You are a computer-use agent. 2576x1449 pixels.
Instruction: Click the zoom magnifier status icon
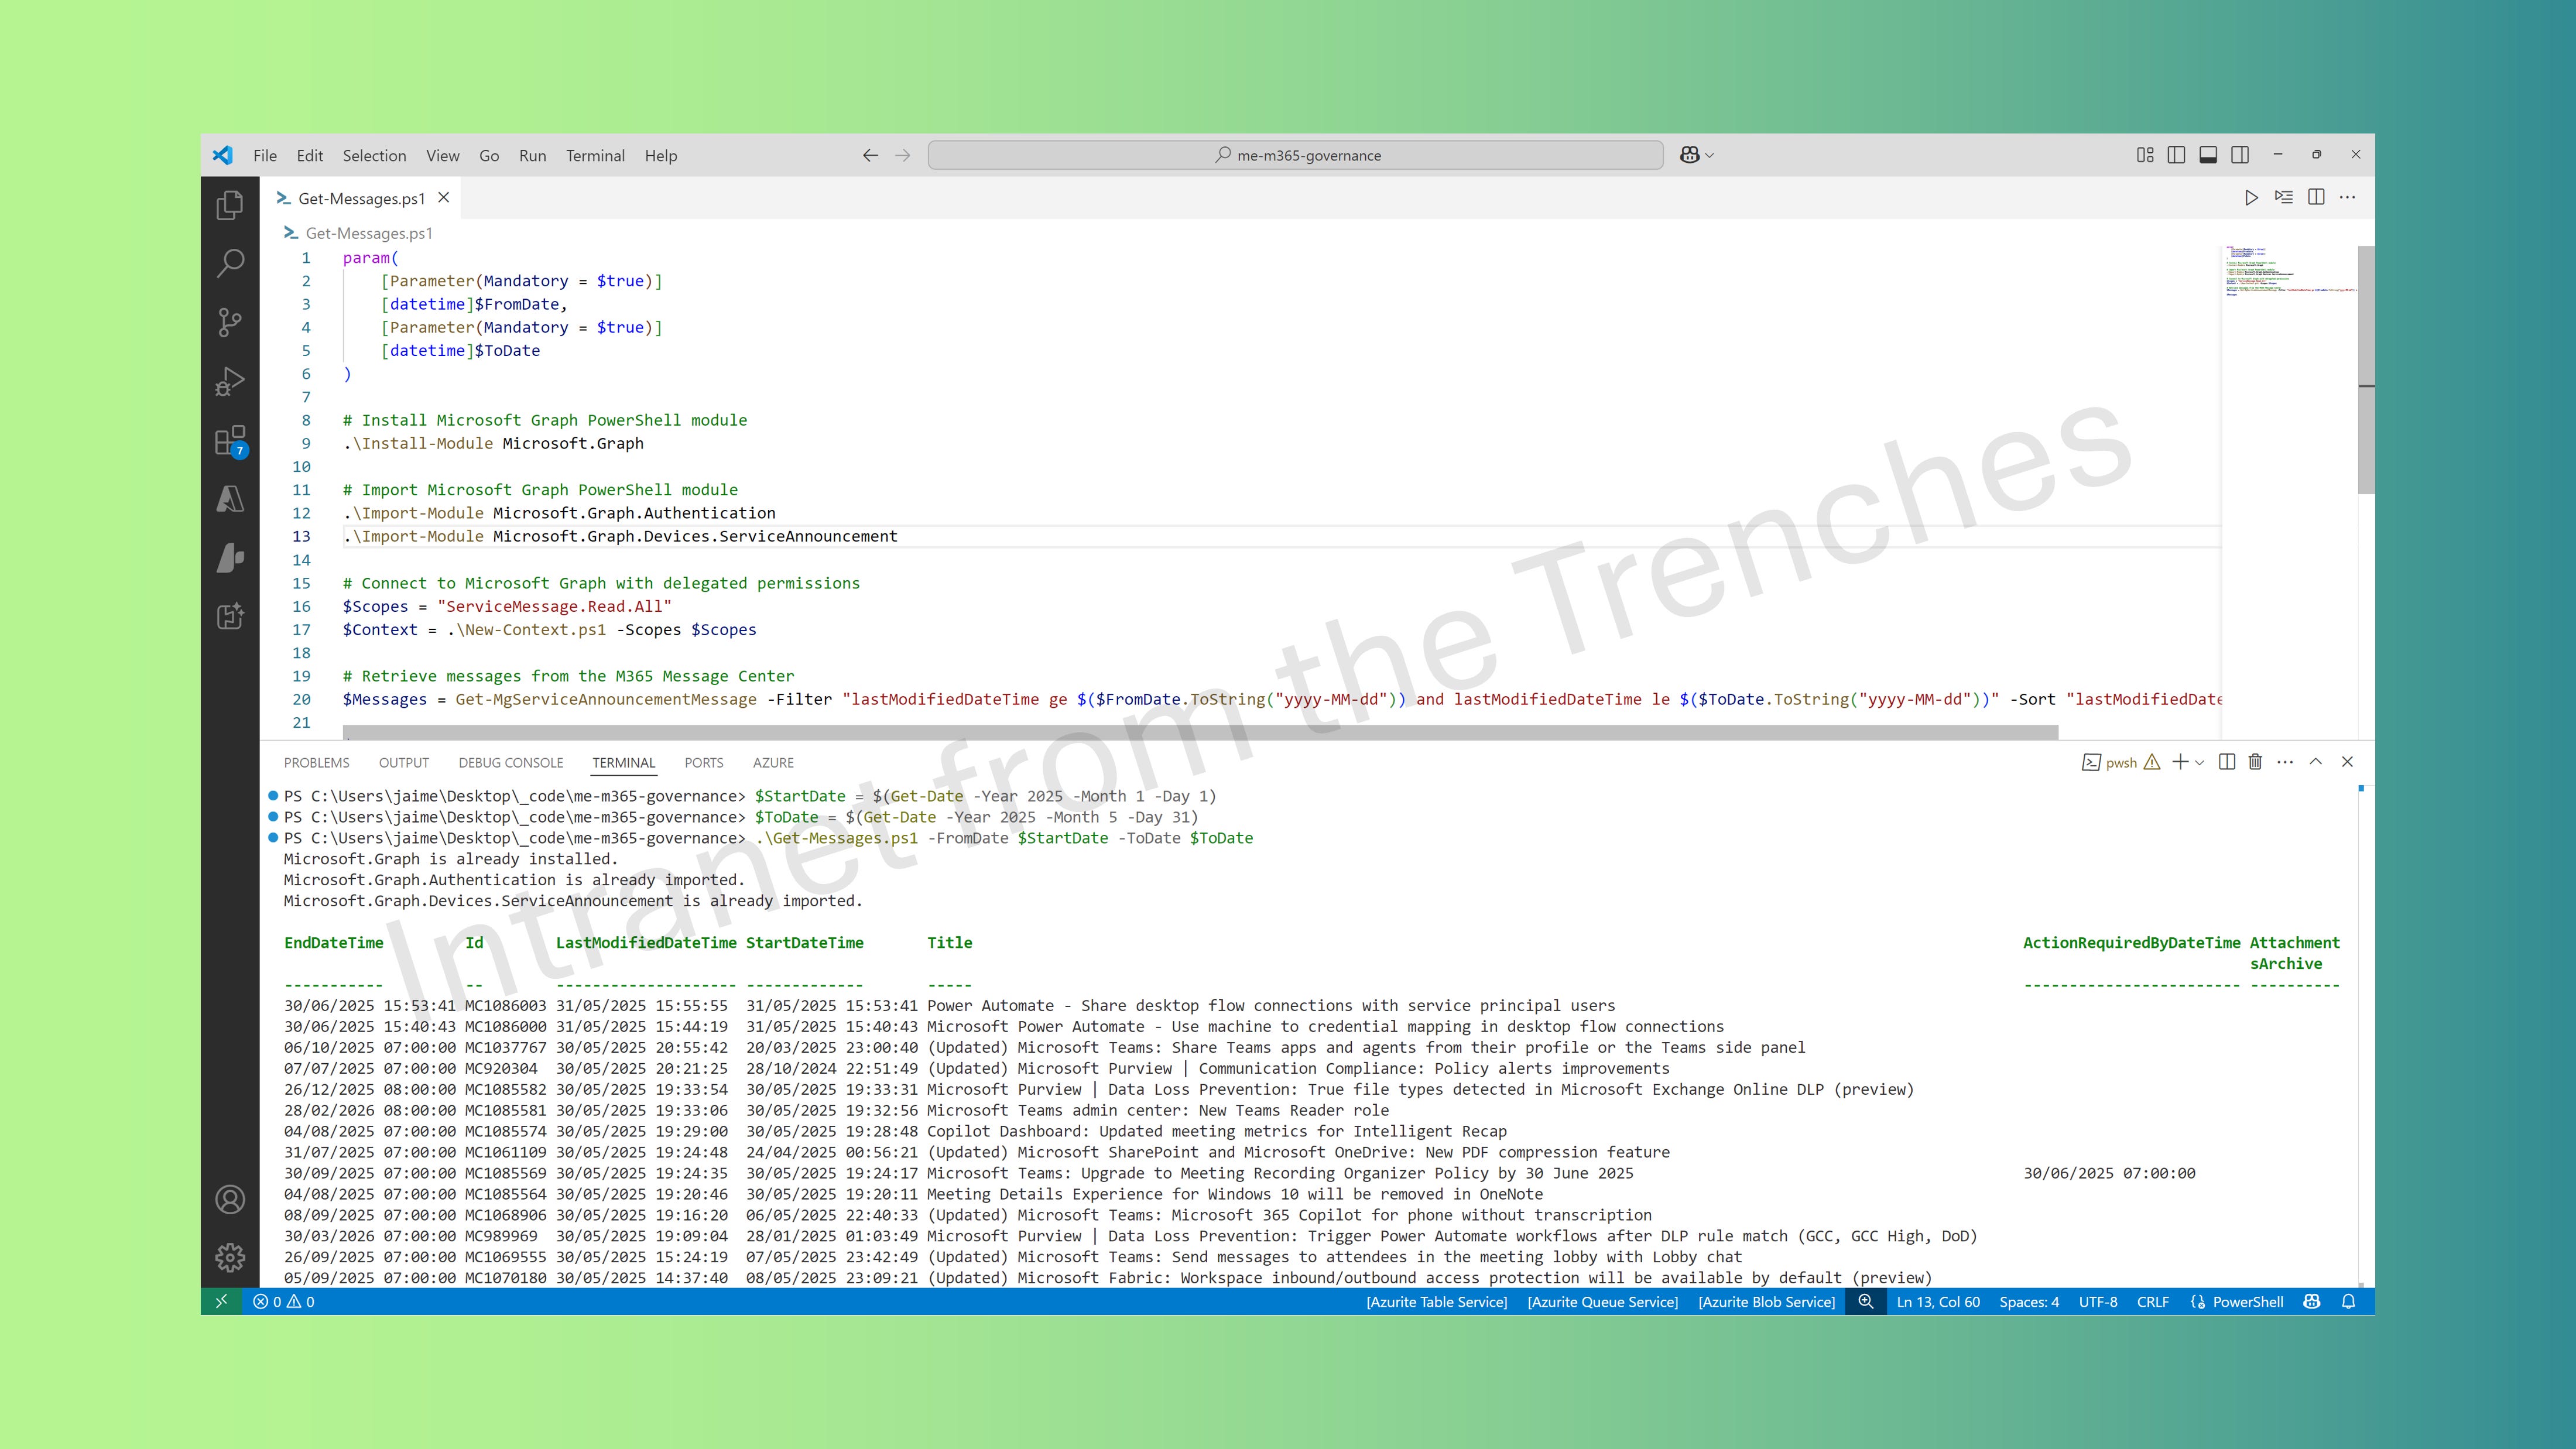[x=1865, y=1301]
